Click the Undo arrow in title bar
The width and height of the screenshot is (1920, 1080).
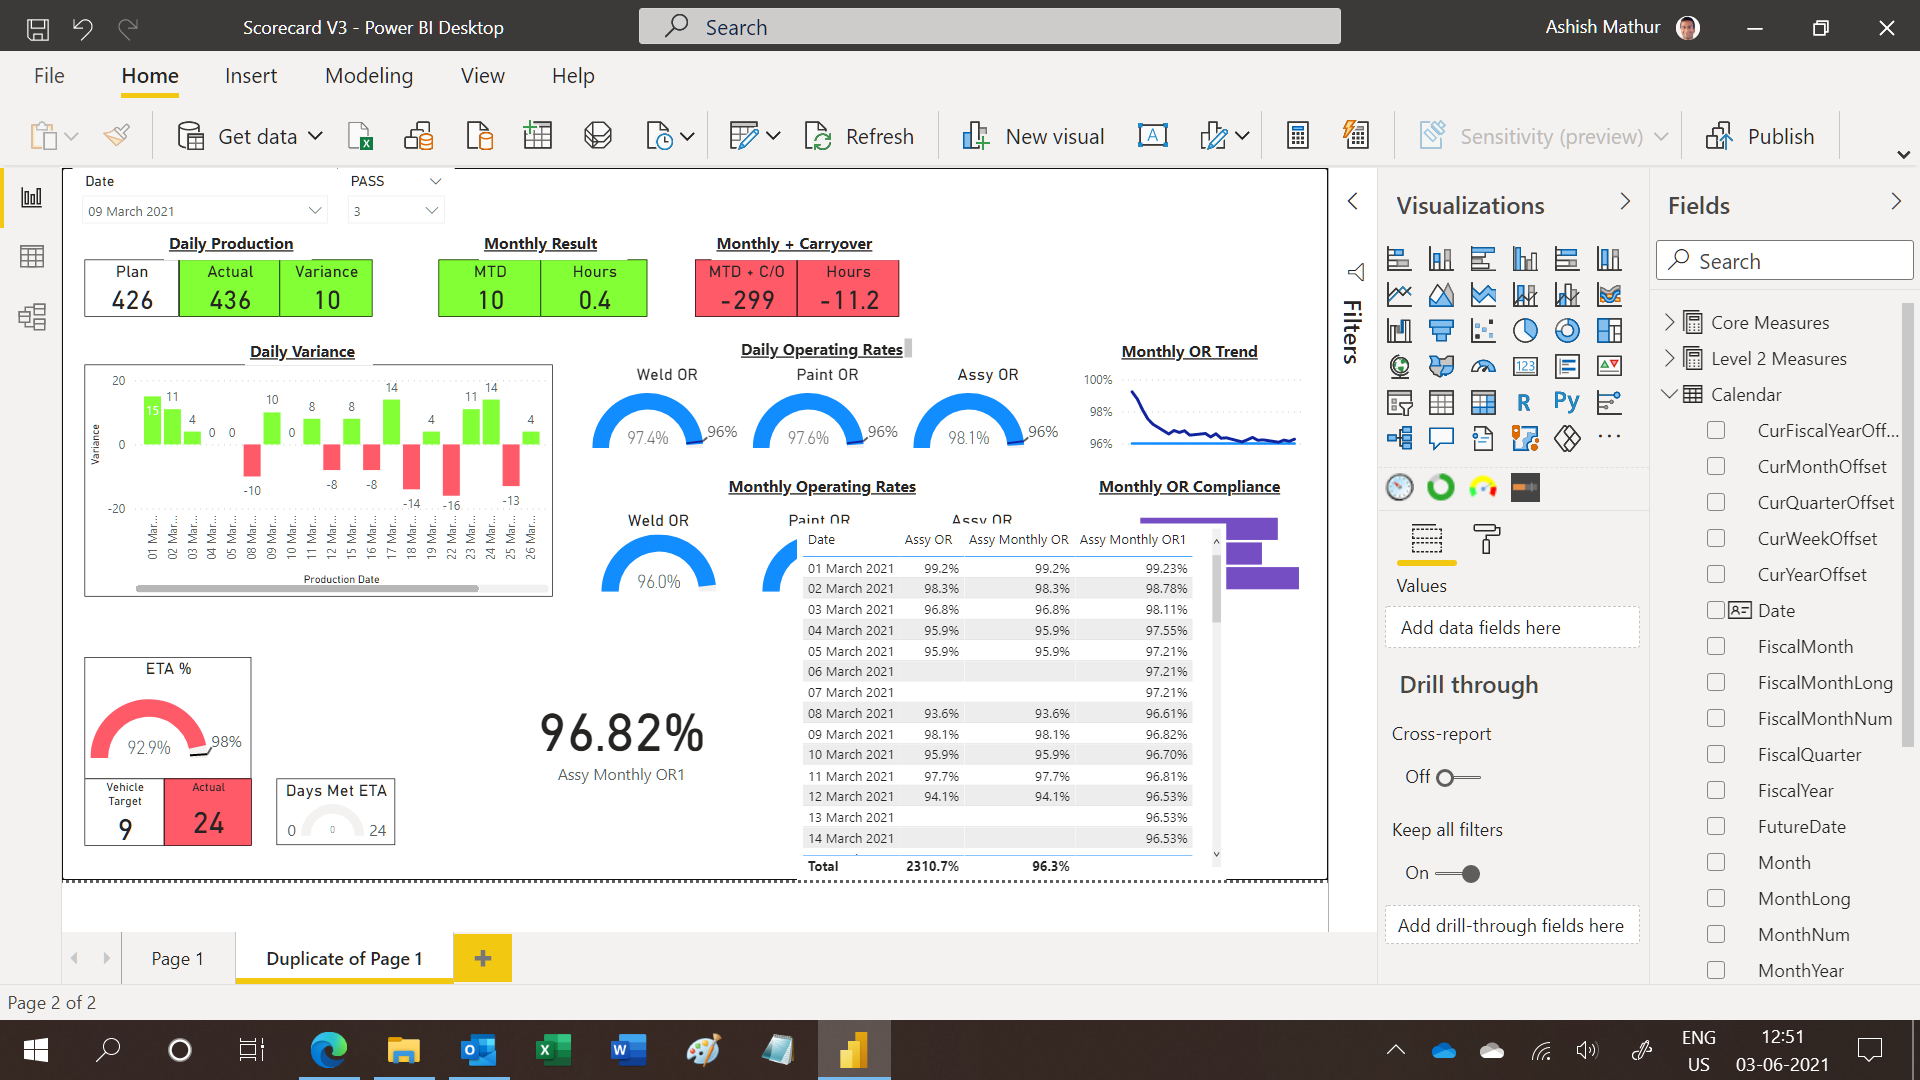click(x=83, y=28)
